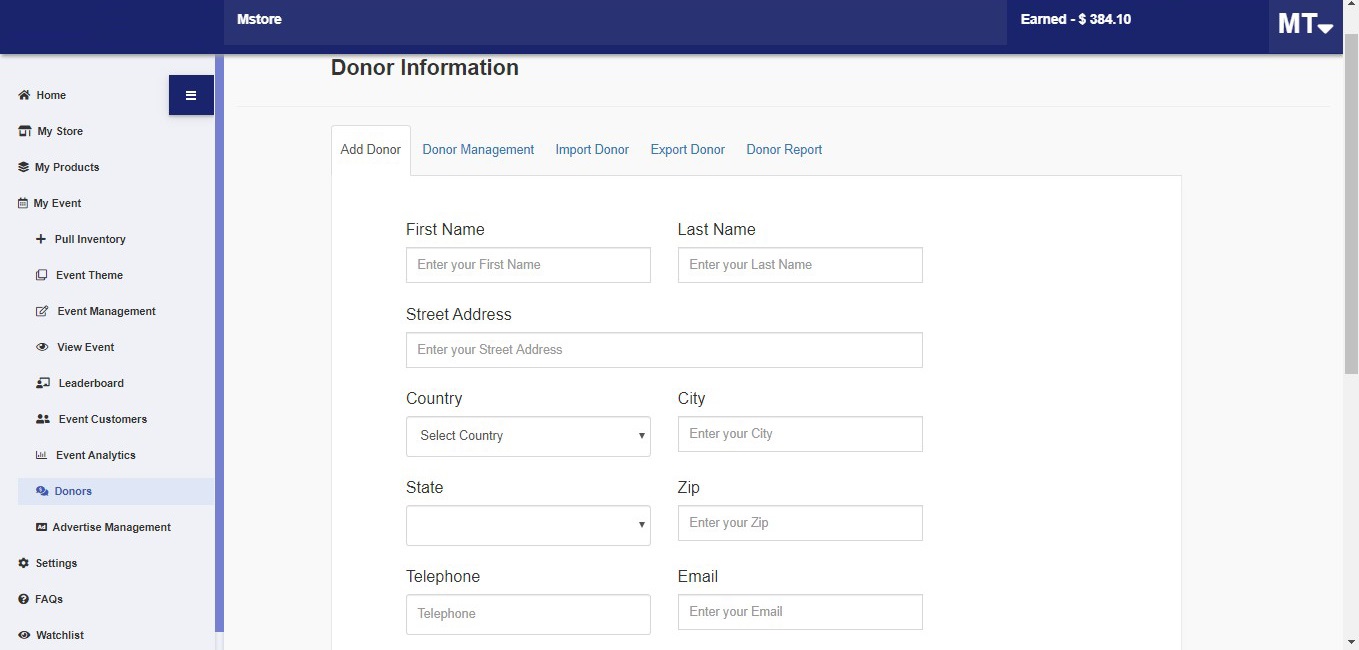This screenshot has height=650, width=1359.
Task: Click the Watchlist eye icon
Action: pyautogui.click(x=24, y=635)
